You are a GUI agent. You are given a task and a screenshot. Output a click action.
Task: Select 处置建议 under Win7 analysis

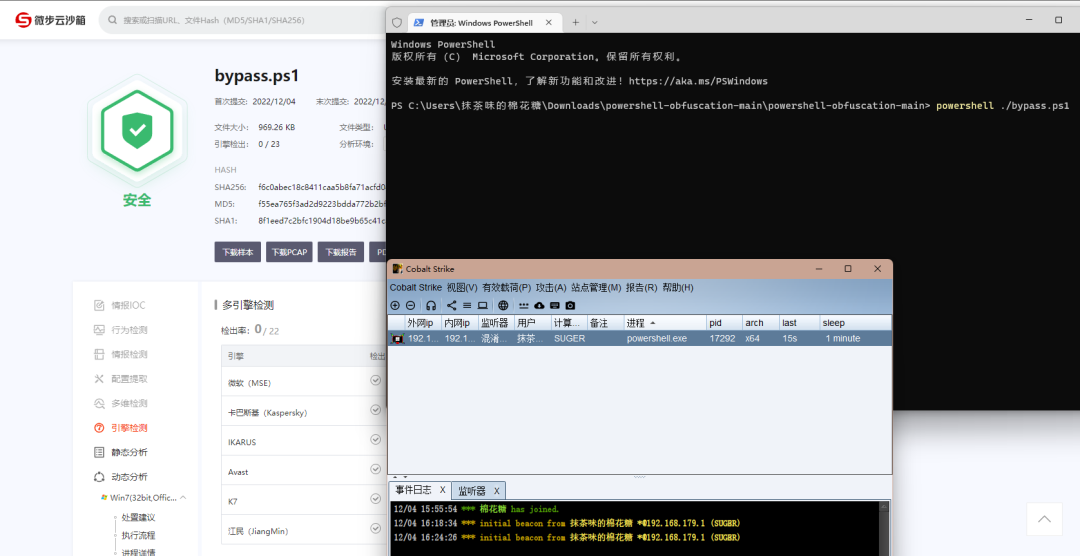(x=138, y=517)
